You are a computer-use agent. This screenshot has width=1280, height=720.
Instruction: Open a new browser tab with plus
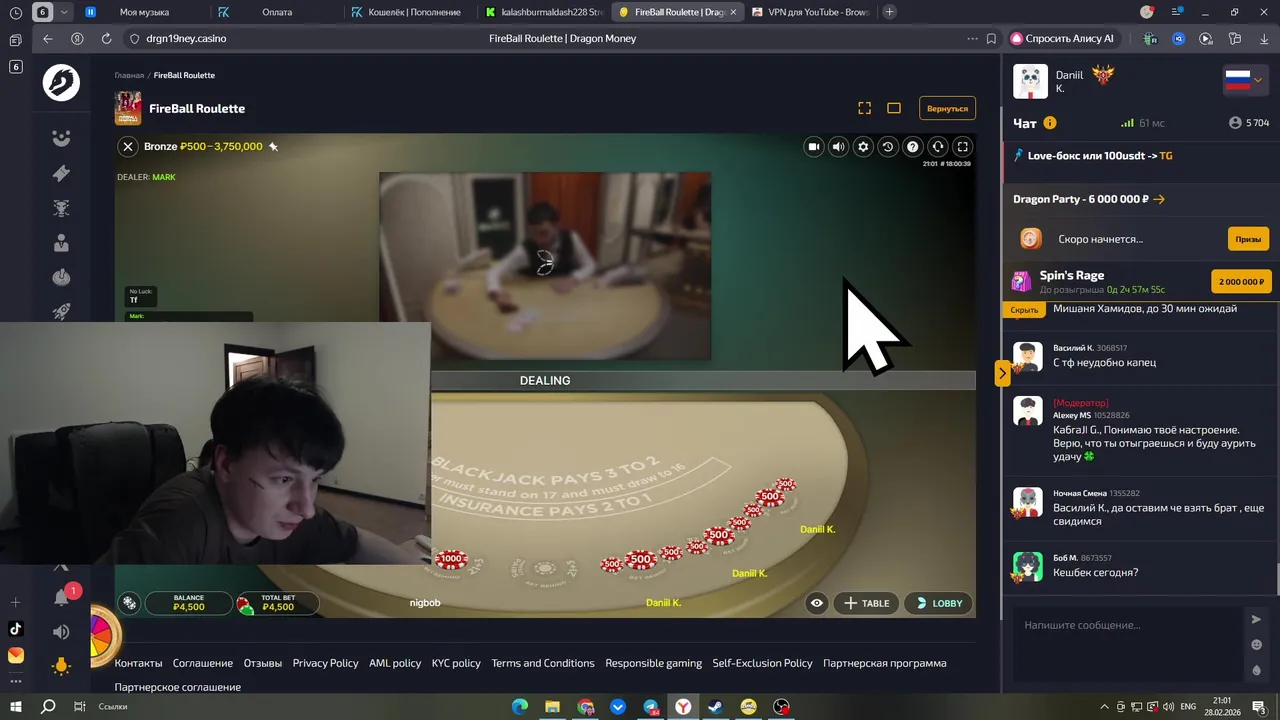889,12
